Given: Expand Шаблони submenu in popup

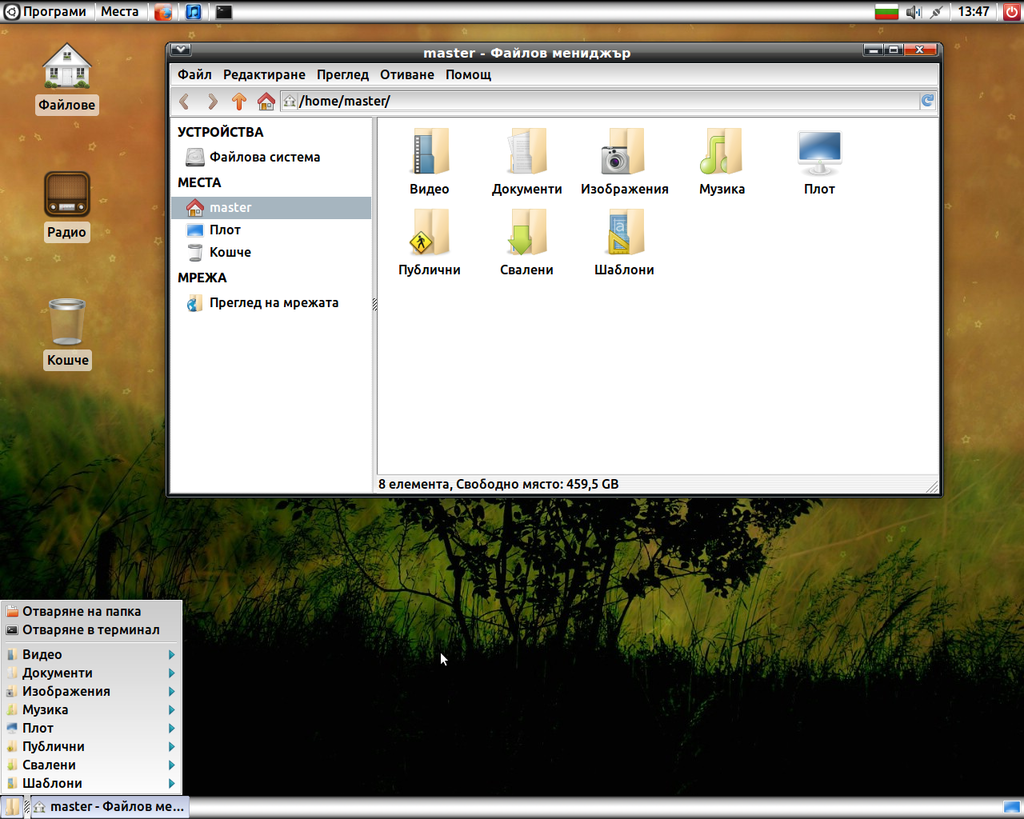Looking at the screenshot, I should click(x=91, y=783).
